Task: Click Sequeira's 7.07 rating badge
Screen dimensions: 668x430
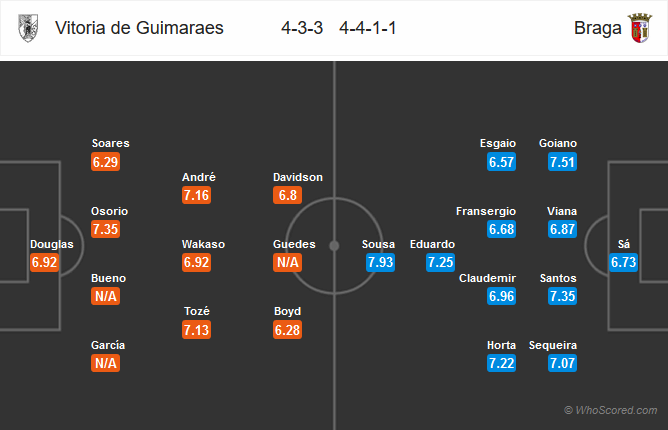Action: (x=562, y=363)
